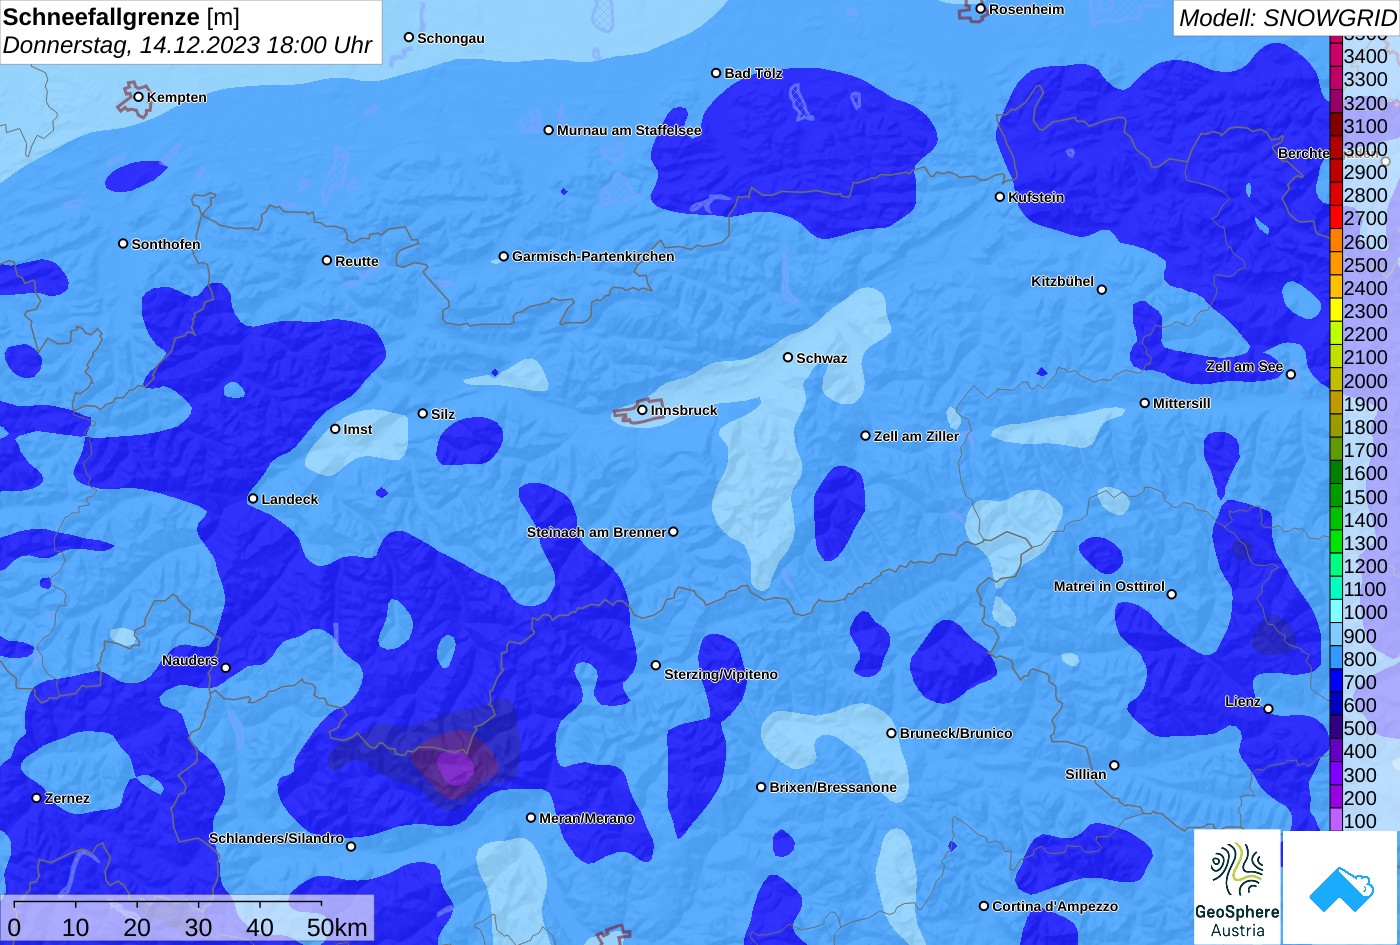Screen dimensions: 1400x945
Task: Click the Schwaz location dot
Action: point(788,357)
